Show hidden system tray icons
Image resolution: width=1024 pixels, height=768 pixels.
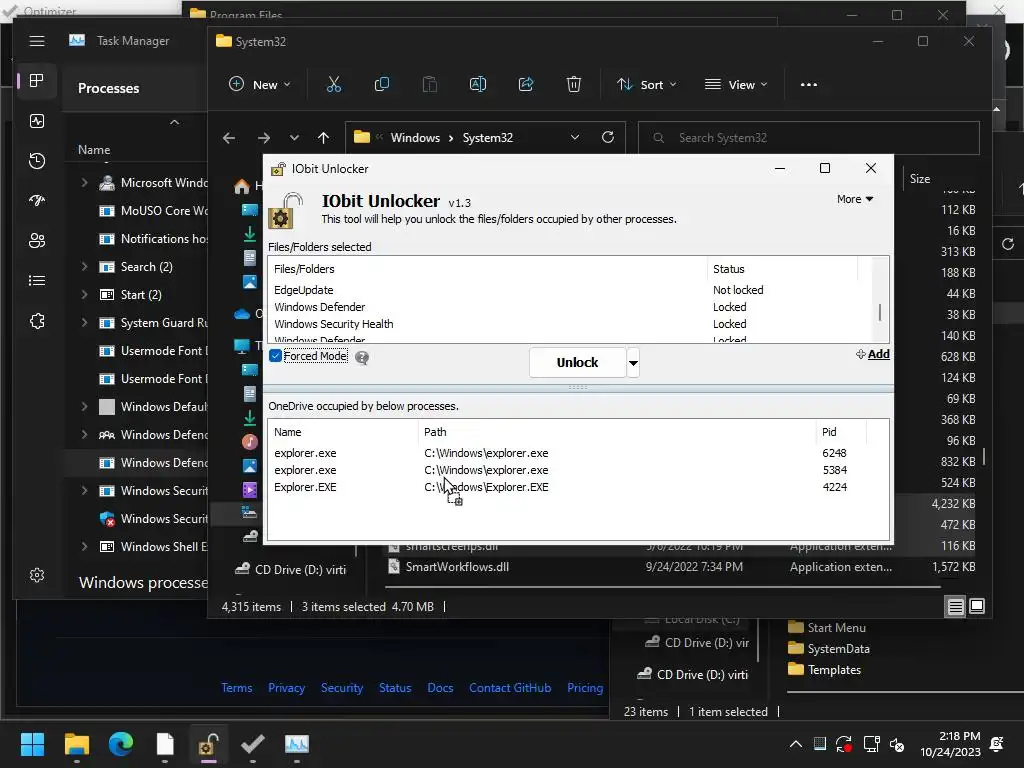point(795,744)
